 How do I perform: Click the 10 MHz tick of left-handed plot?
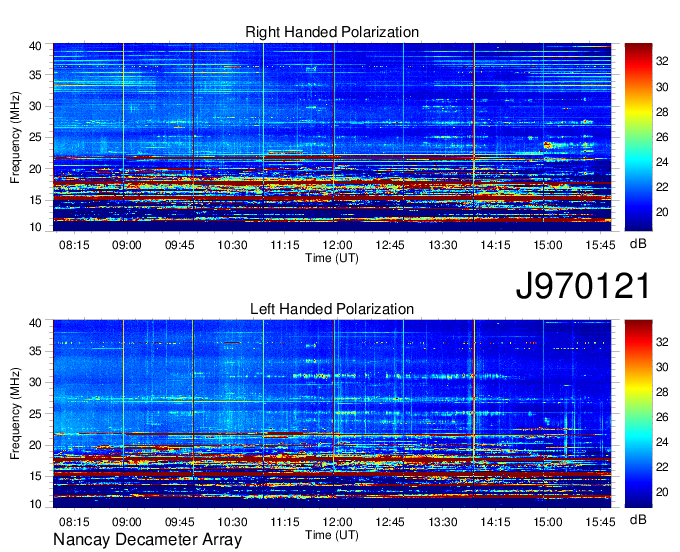click(36, 504)
